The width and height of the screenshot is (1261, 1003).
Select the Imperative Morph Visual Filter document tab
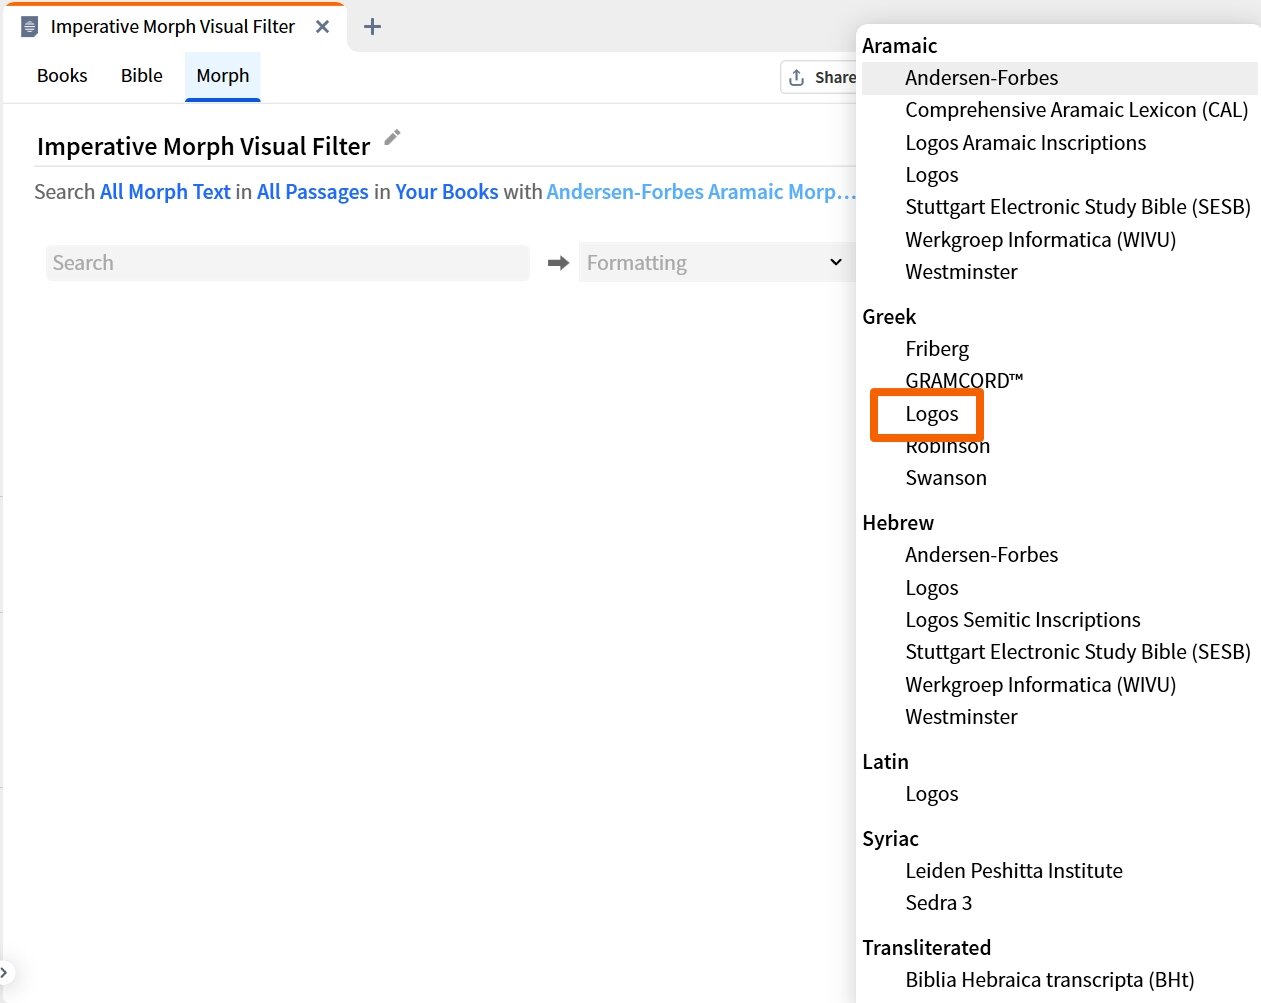(x=174, y=27)
